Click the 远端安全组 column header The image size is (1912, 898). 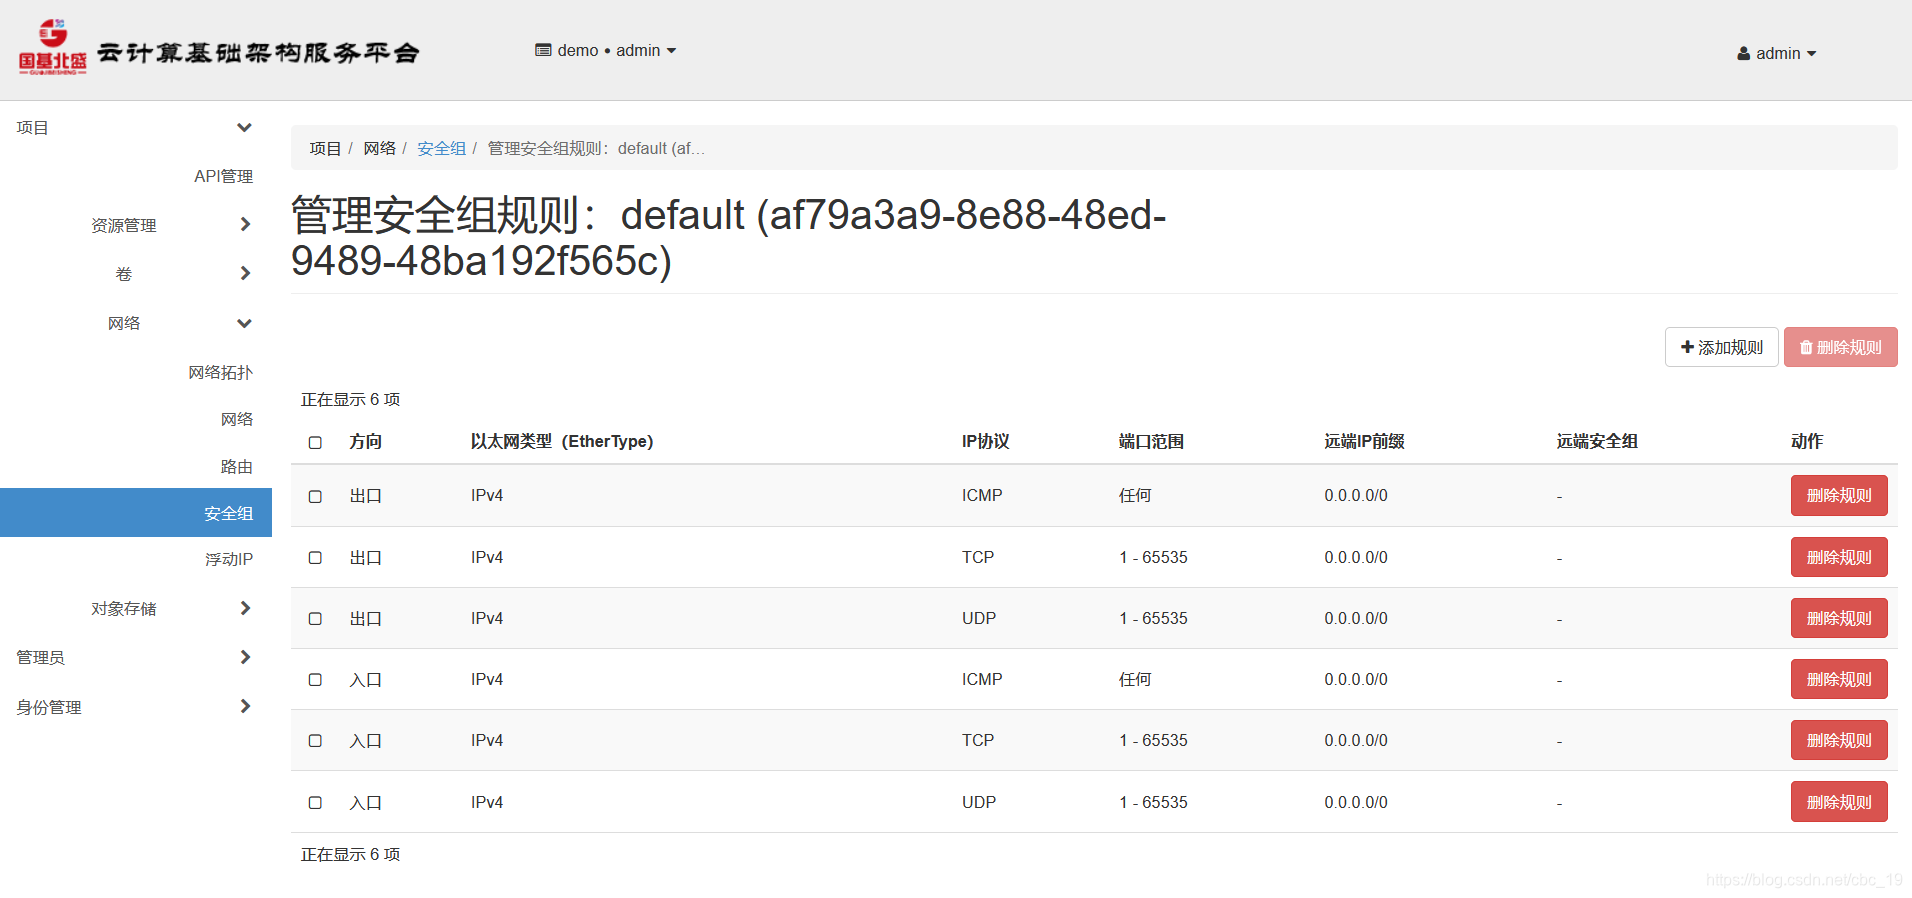pyautogui.click(x=1597, y=441)
